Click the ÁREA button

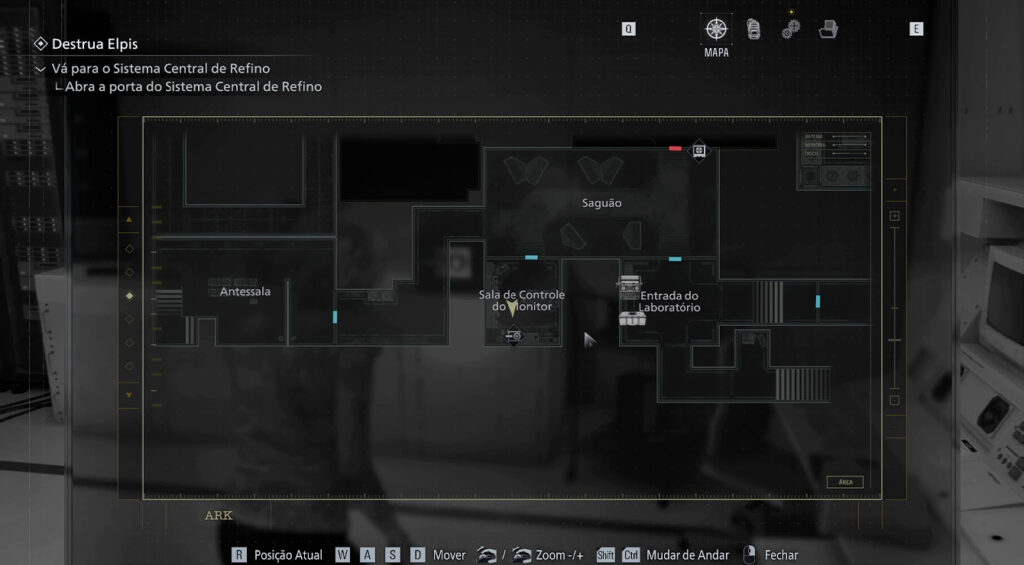click(845, 482)
